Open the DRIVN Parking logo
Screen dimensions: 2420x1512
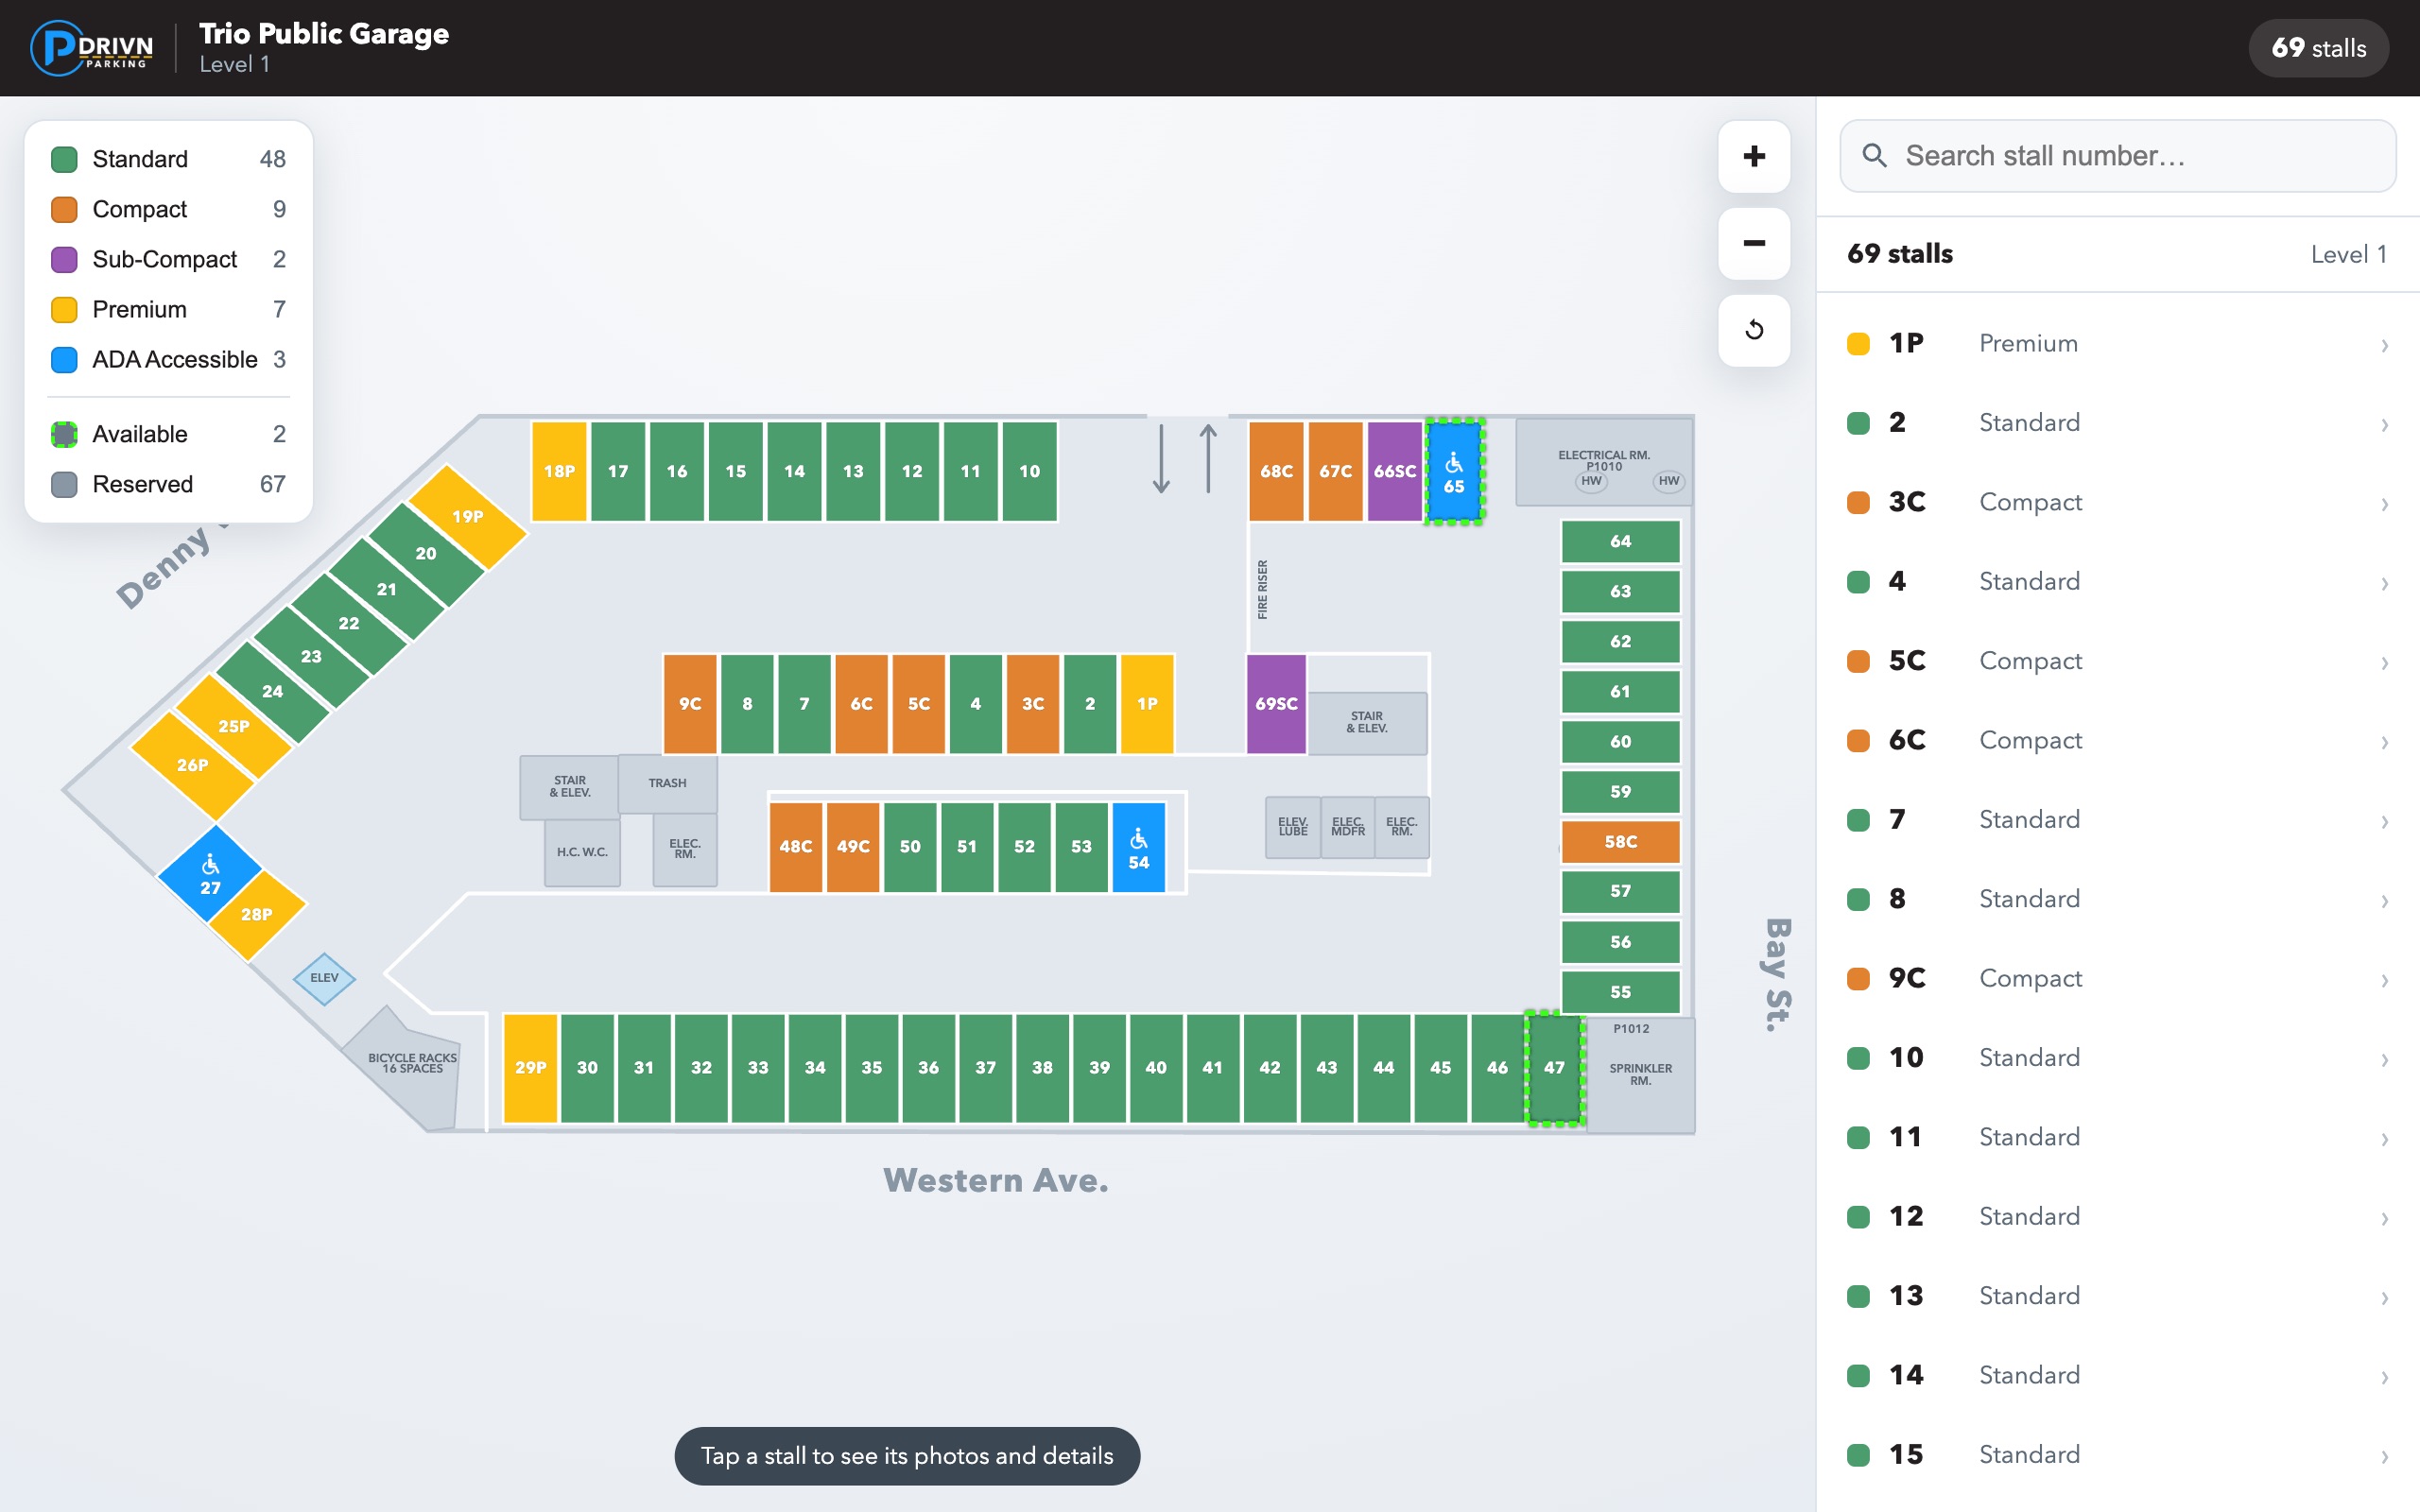pyautogui.click(x=92, y=48)
